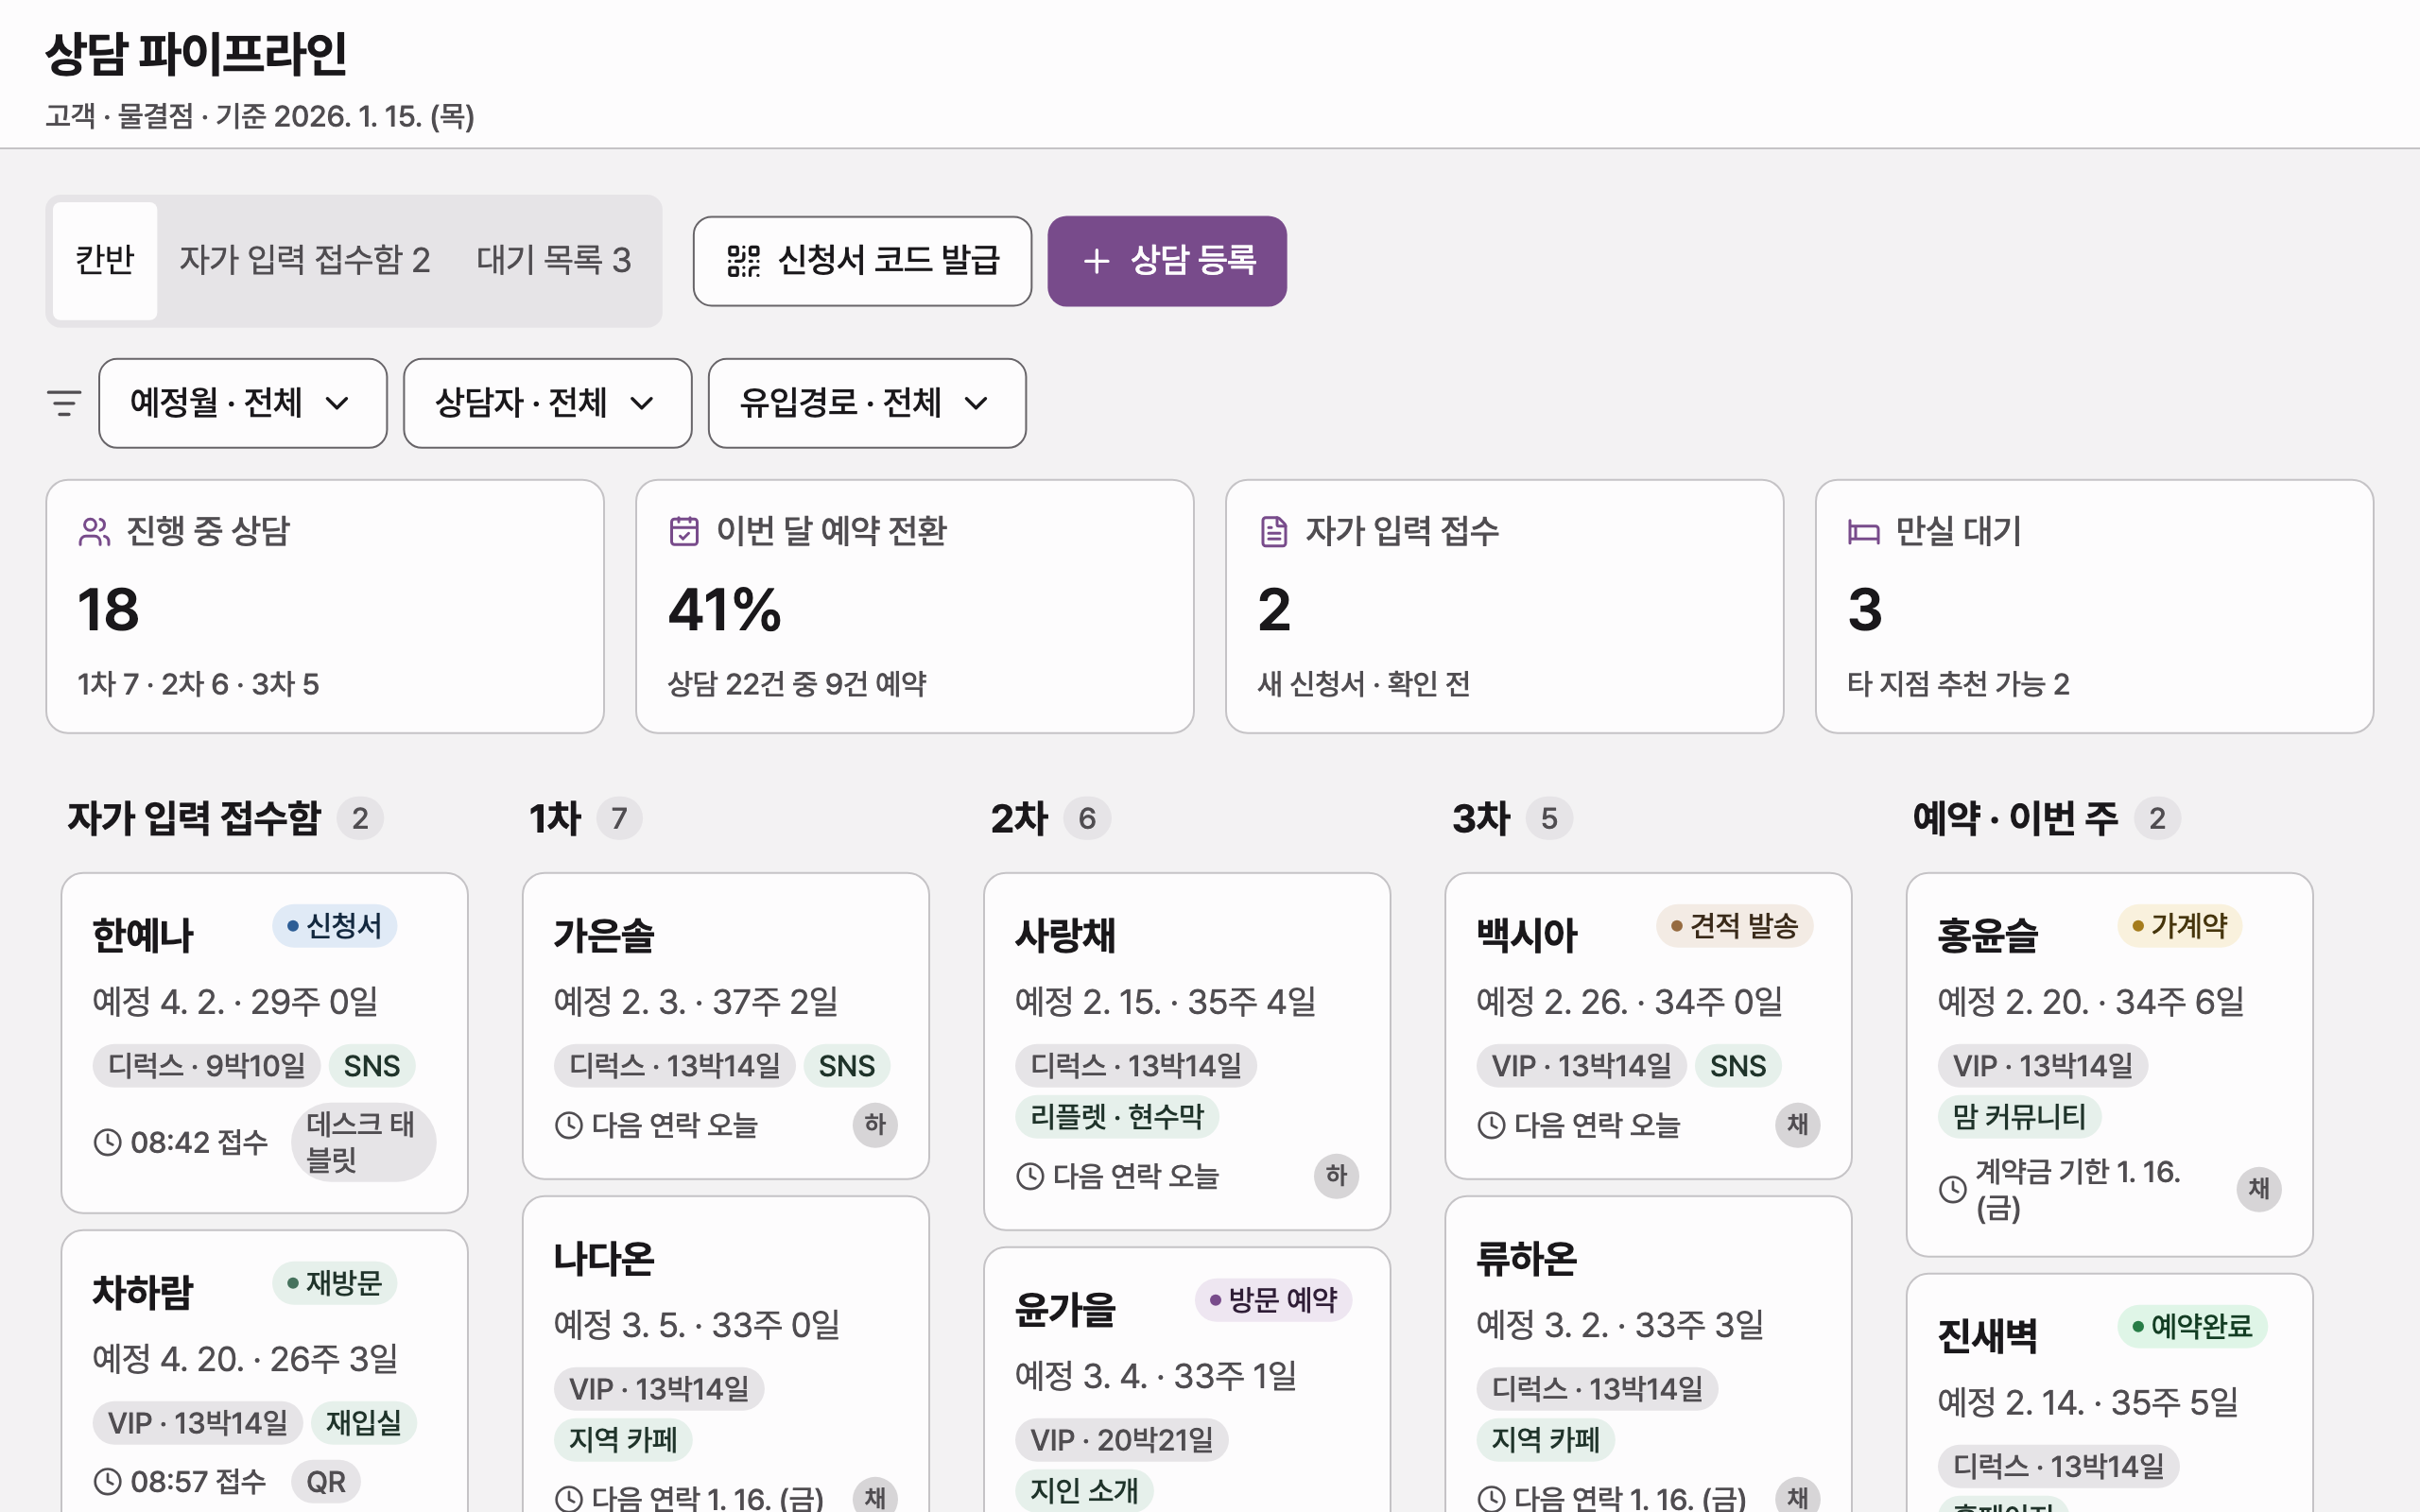Click the clock icon on 한예나 card

click(x=107, y=1142)
